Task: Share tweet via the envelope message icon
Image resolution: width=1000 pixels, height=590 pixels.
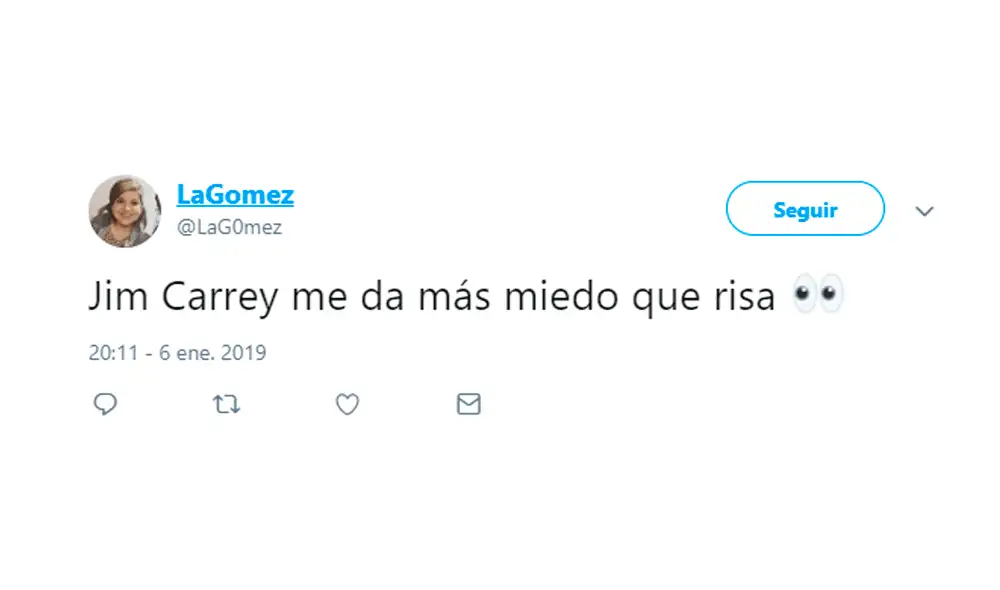Action: pos(468,404)
